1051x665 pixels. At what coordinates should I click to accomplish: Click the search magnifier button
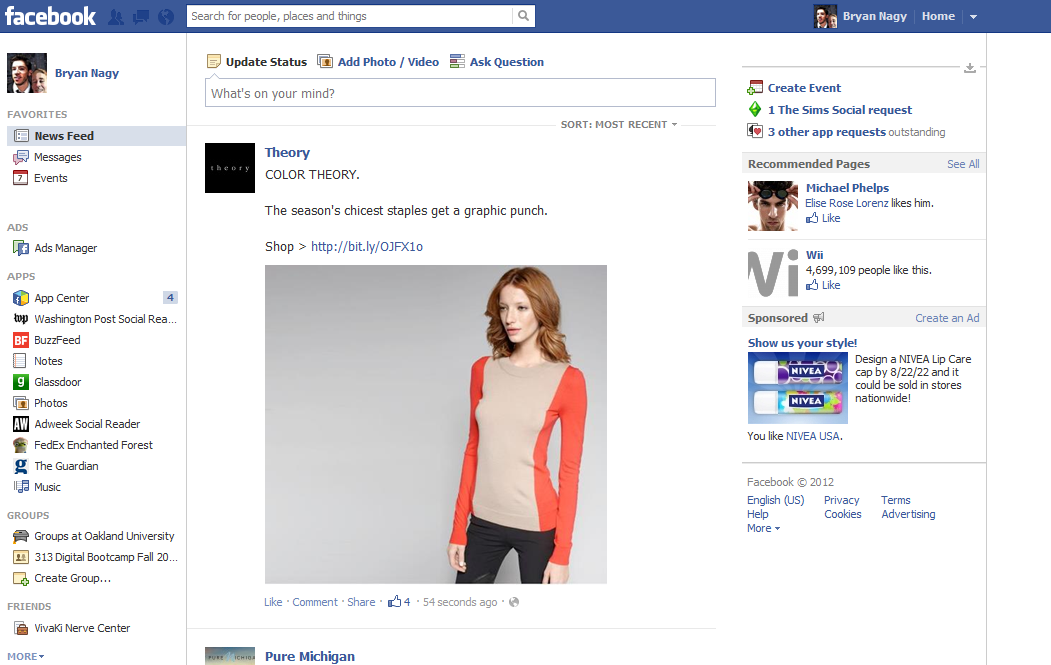click(523, 16)
